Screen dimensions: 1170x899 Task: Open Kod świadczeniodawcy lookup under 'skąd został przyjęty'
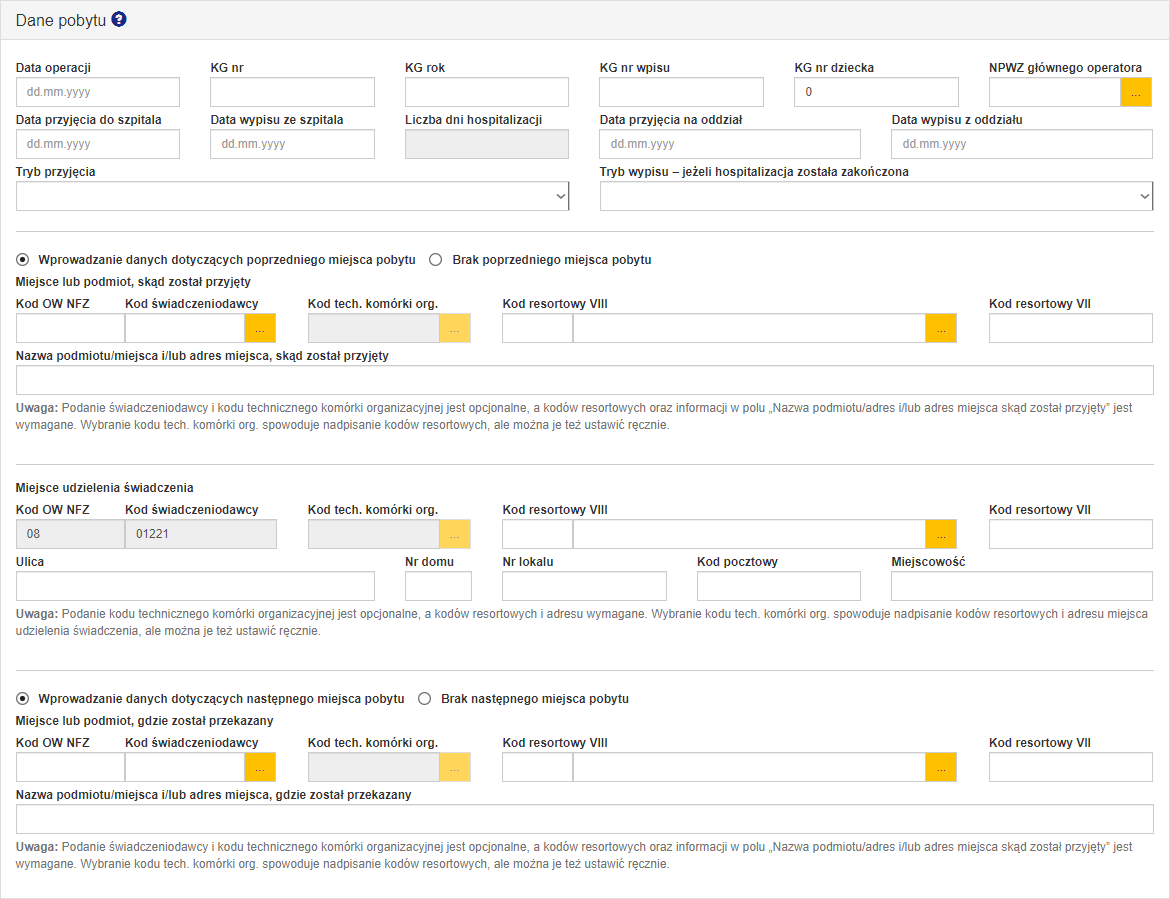pos(260,328)
